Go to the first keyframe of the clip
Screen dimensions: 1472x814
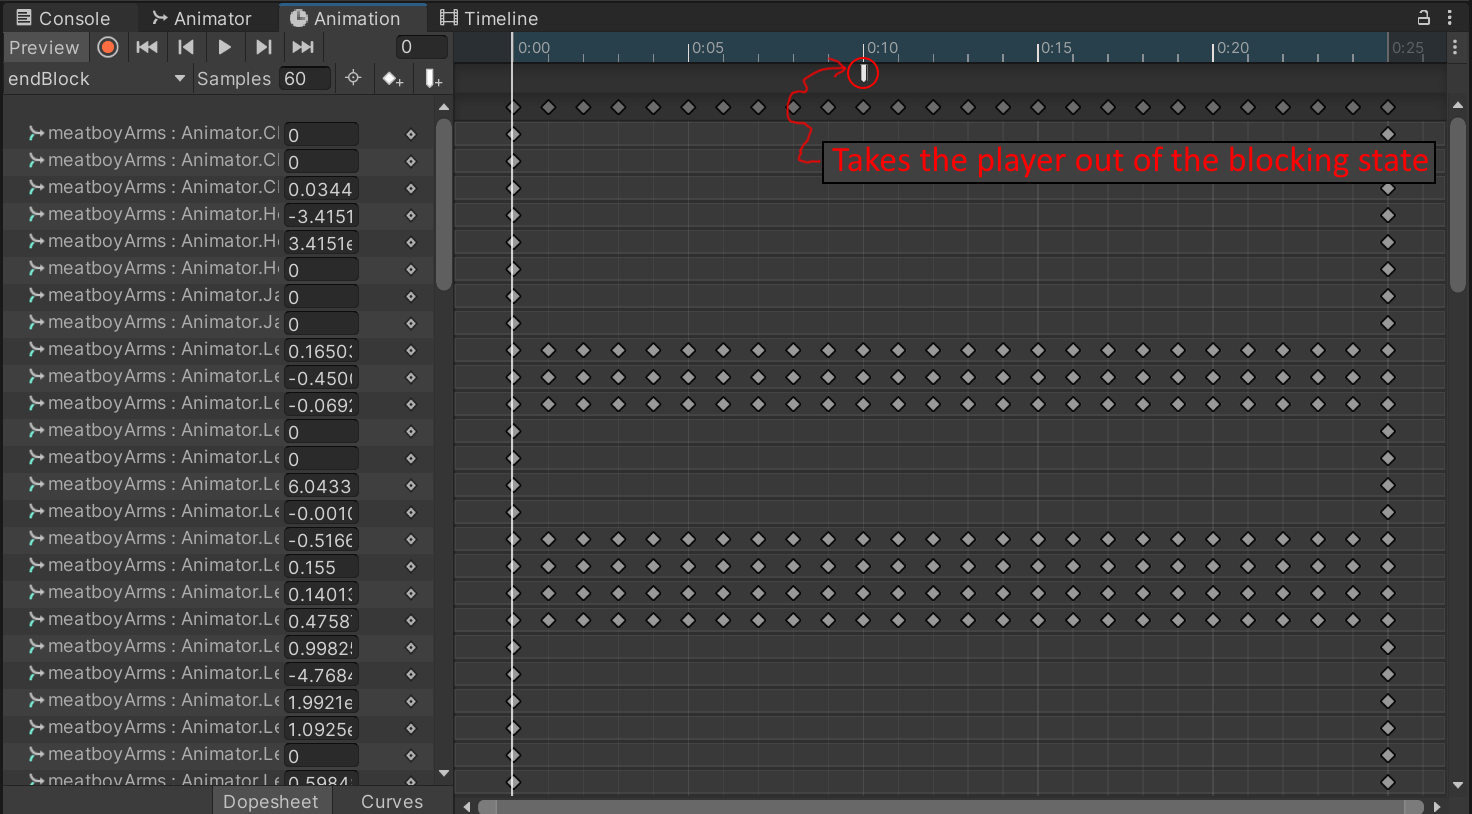tap(147, 47)
